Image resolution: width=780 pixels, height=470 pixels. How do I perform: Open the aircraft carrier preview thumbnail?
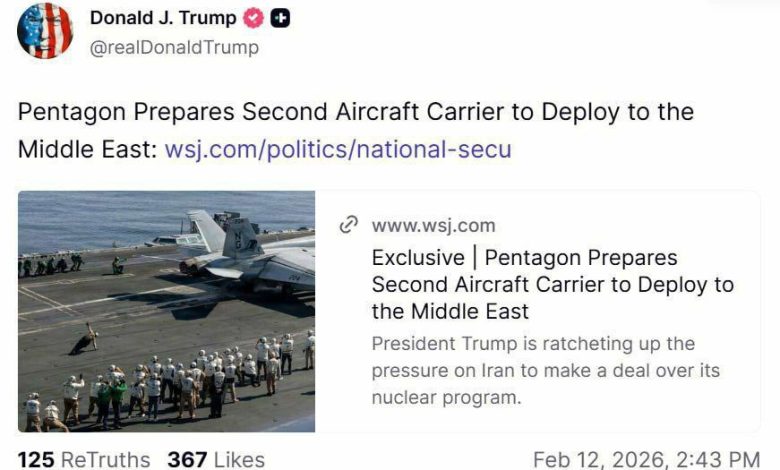pyautogui.click(x=166, y=311)
